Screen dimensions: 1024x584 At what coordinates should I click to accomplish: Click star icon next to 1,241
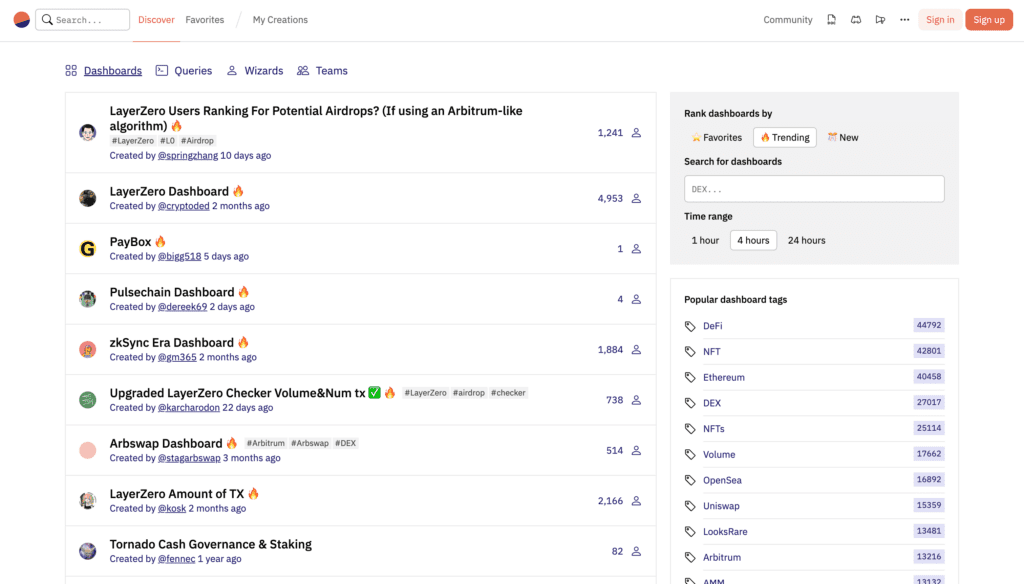[636, 133]
